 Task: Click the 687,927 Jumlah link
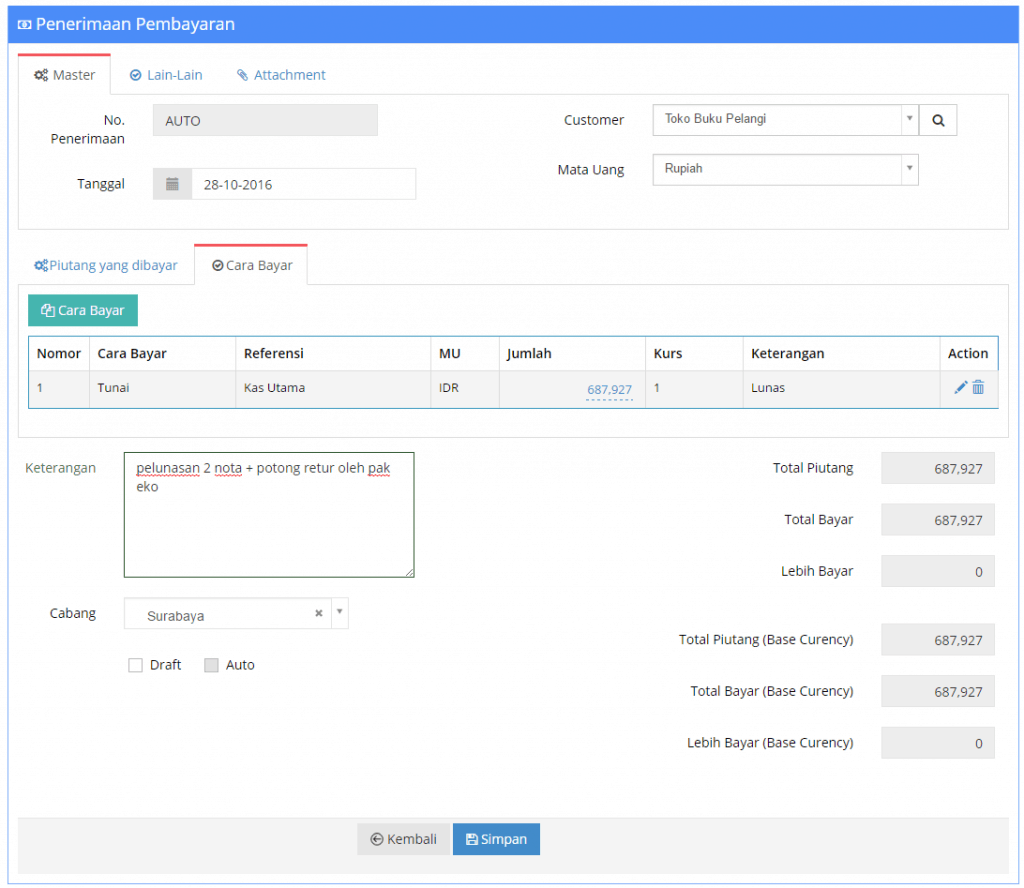[609, 390]
